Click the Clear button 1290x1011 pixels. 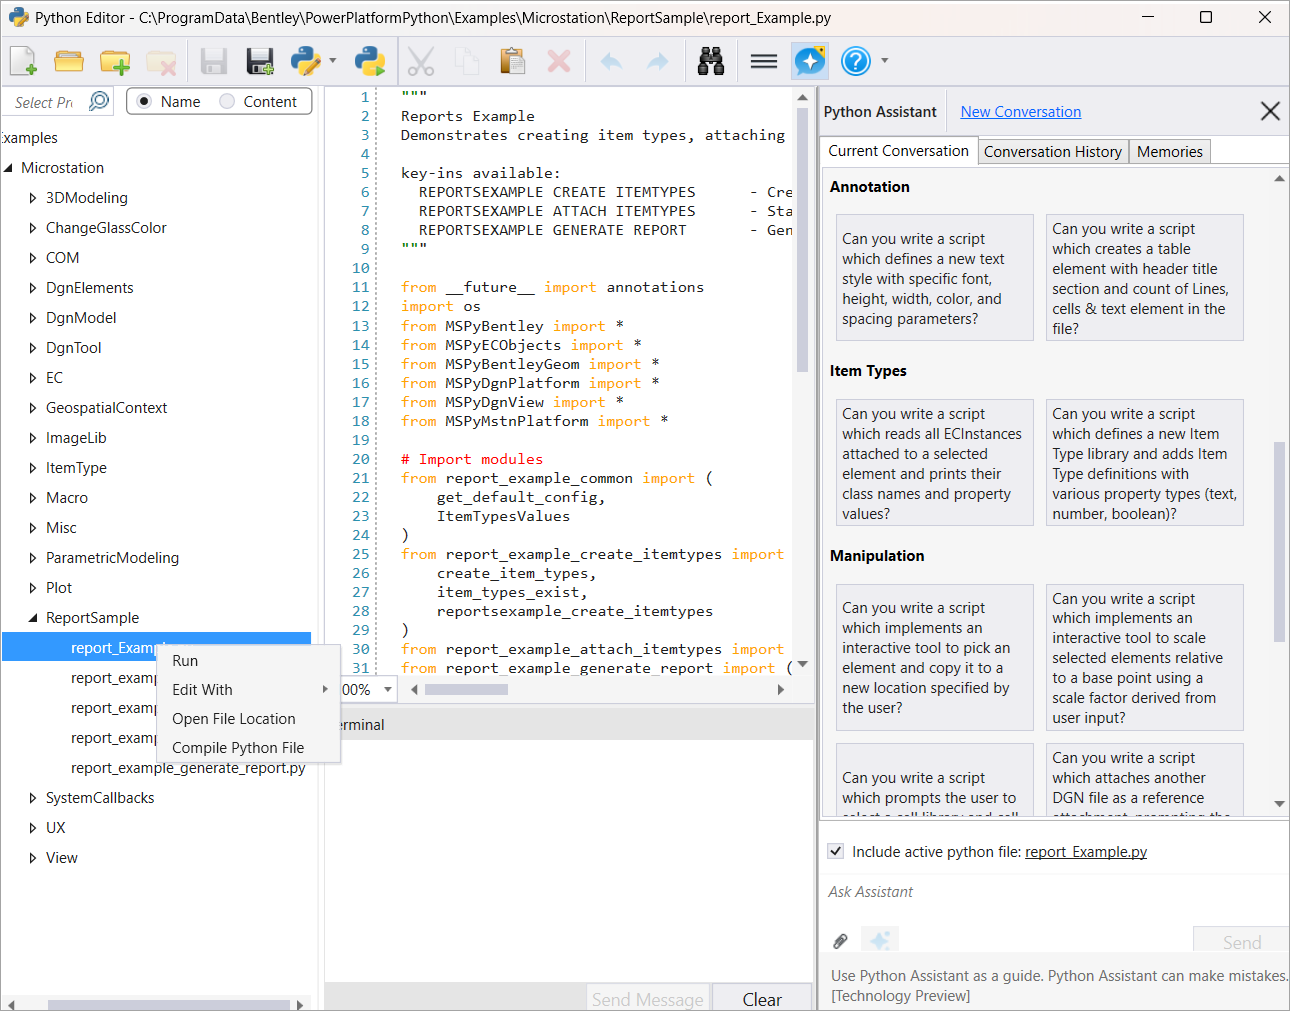tap(762, 999)
